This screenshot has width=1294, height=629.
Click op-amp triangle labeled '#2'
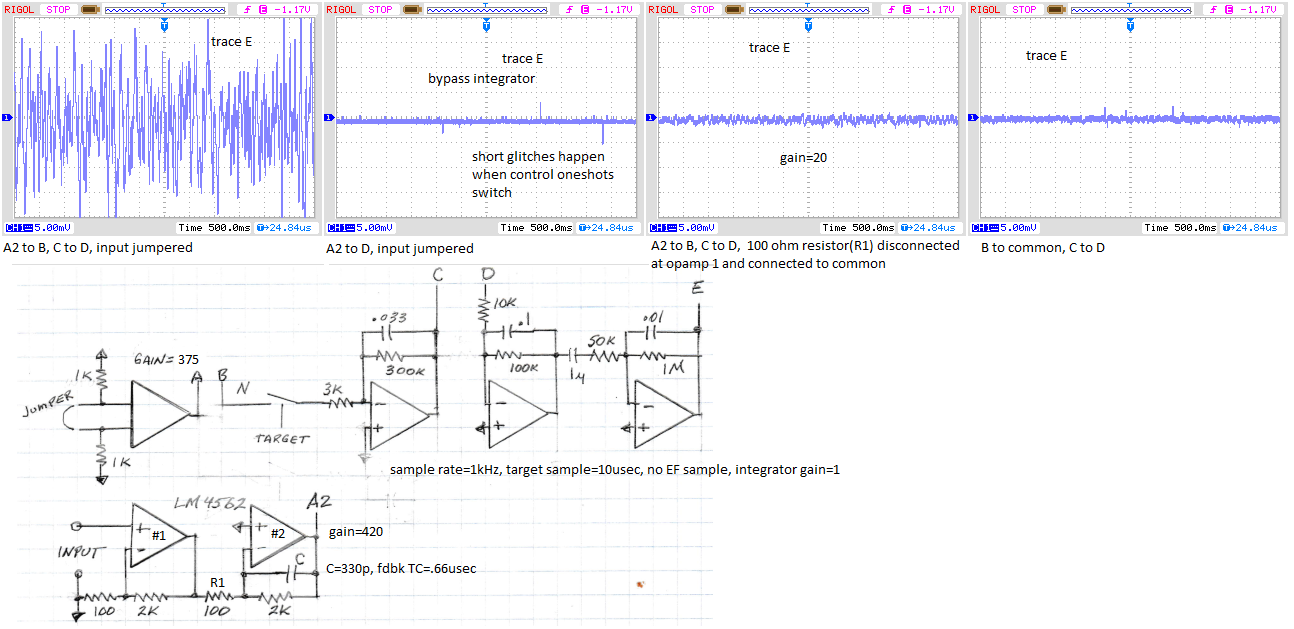[x=278, y=535]
